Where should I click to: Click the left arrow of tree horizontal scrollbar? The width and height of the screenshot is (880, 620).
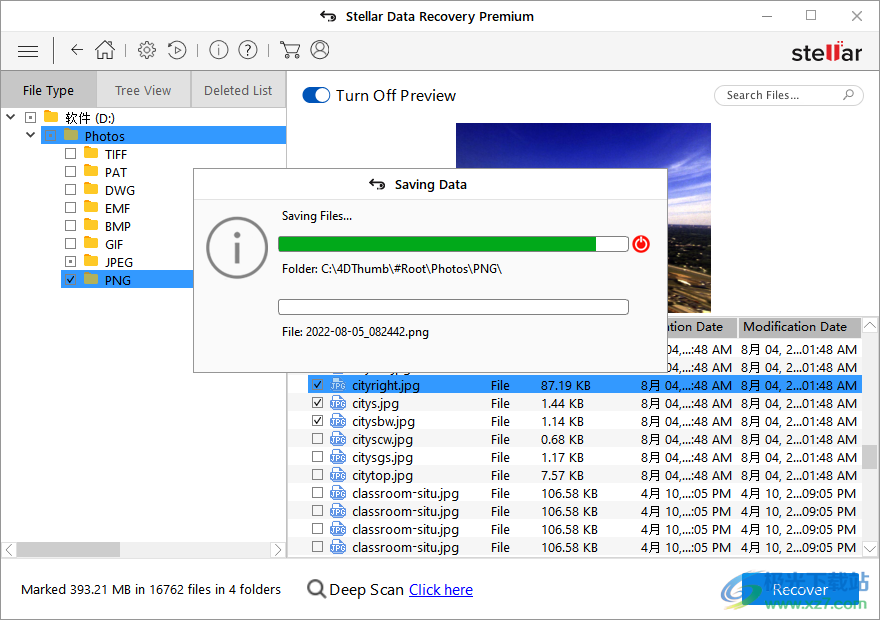(9, 550)
